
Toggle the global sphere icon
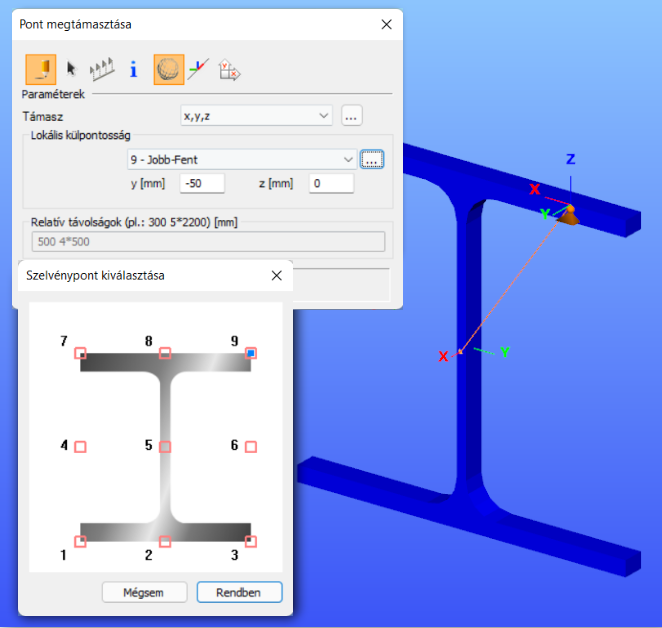(168, 70)
